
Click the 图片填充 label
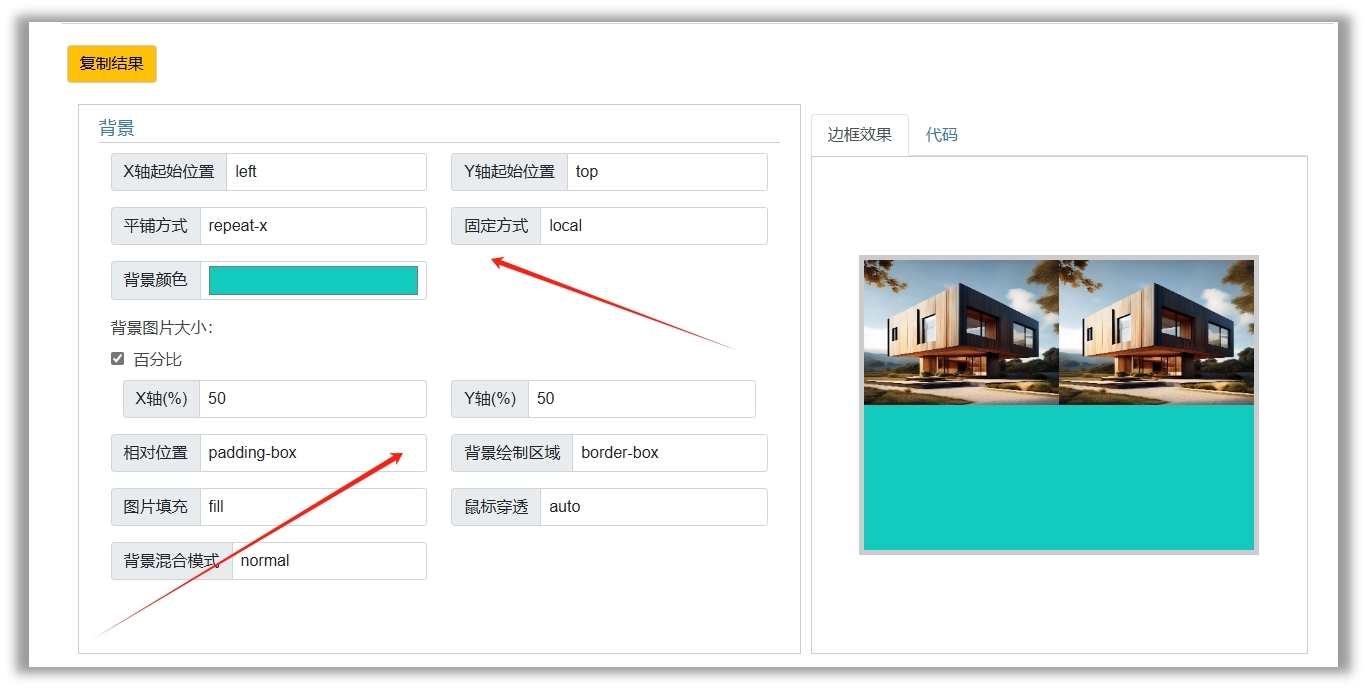click(x=156, y=507)
